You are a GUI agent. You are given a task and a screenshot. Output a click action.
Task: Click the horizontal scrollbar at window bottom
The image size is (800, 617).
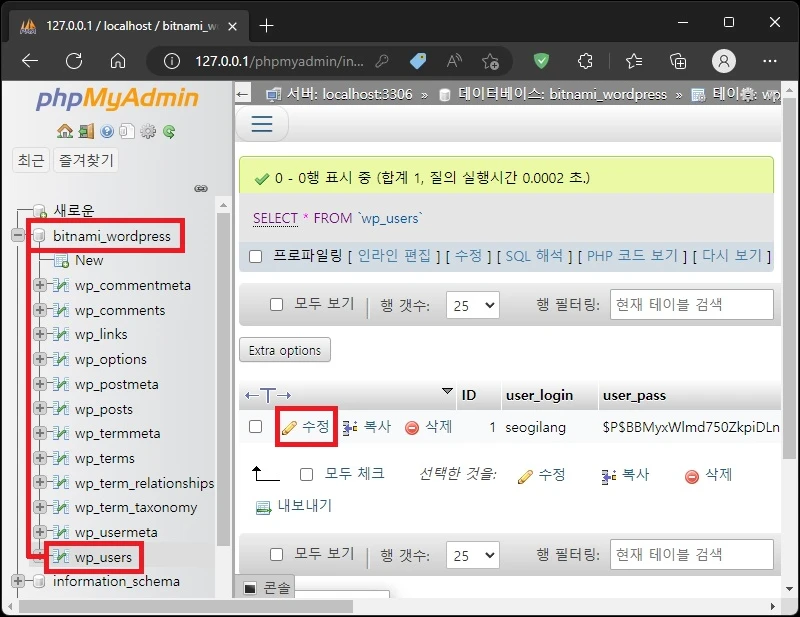tap(186, 606)
